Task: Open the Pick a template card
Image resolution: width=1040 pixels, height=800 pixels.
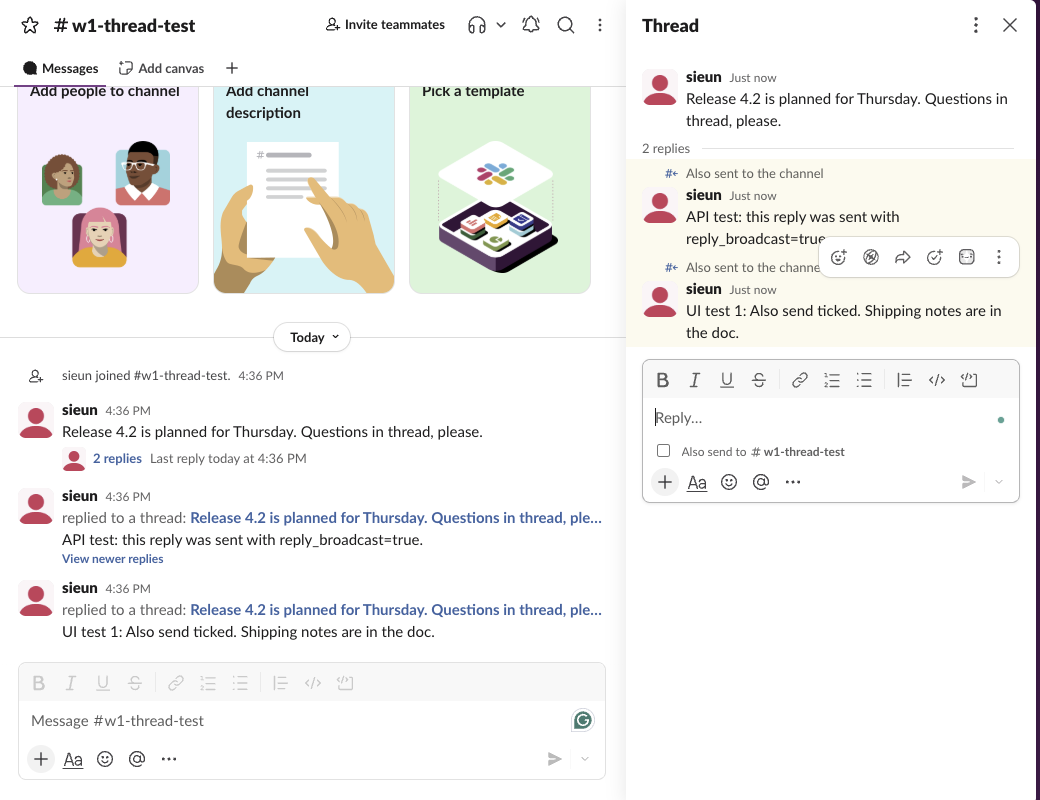Action: (500, 190)
